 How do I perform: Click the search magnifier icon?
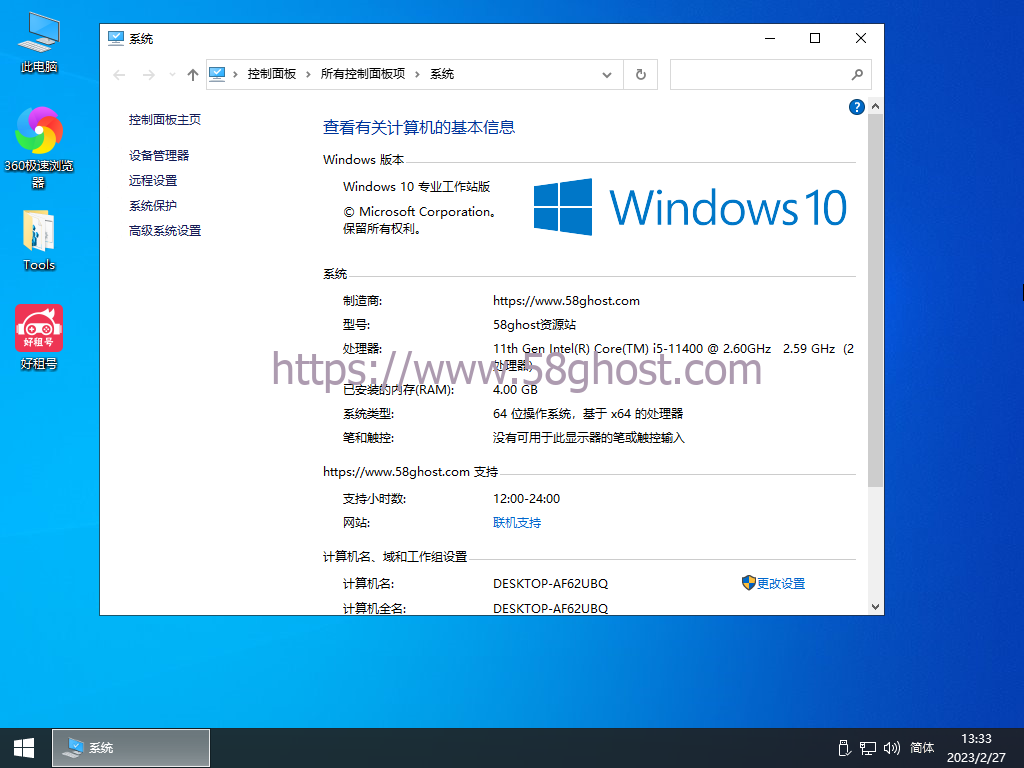(x=857, y=74)
